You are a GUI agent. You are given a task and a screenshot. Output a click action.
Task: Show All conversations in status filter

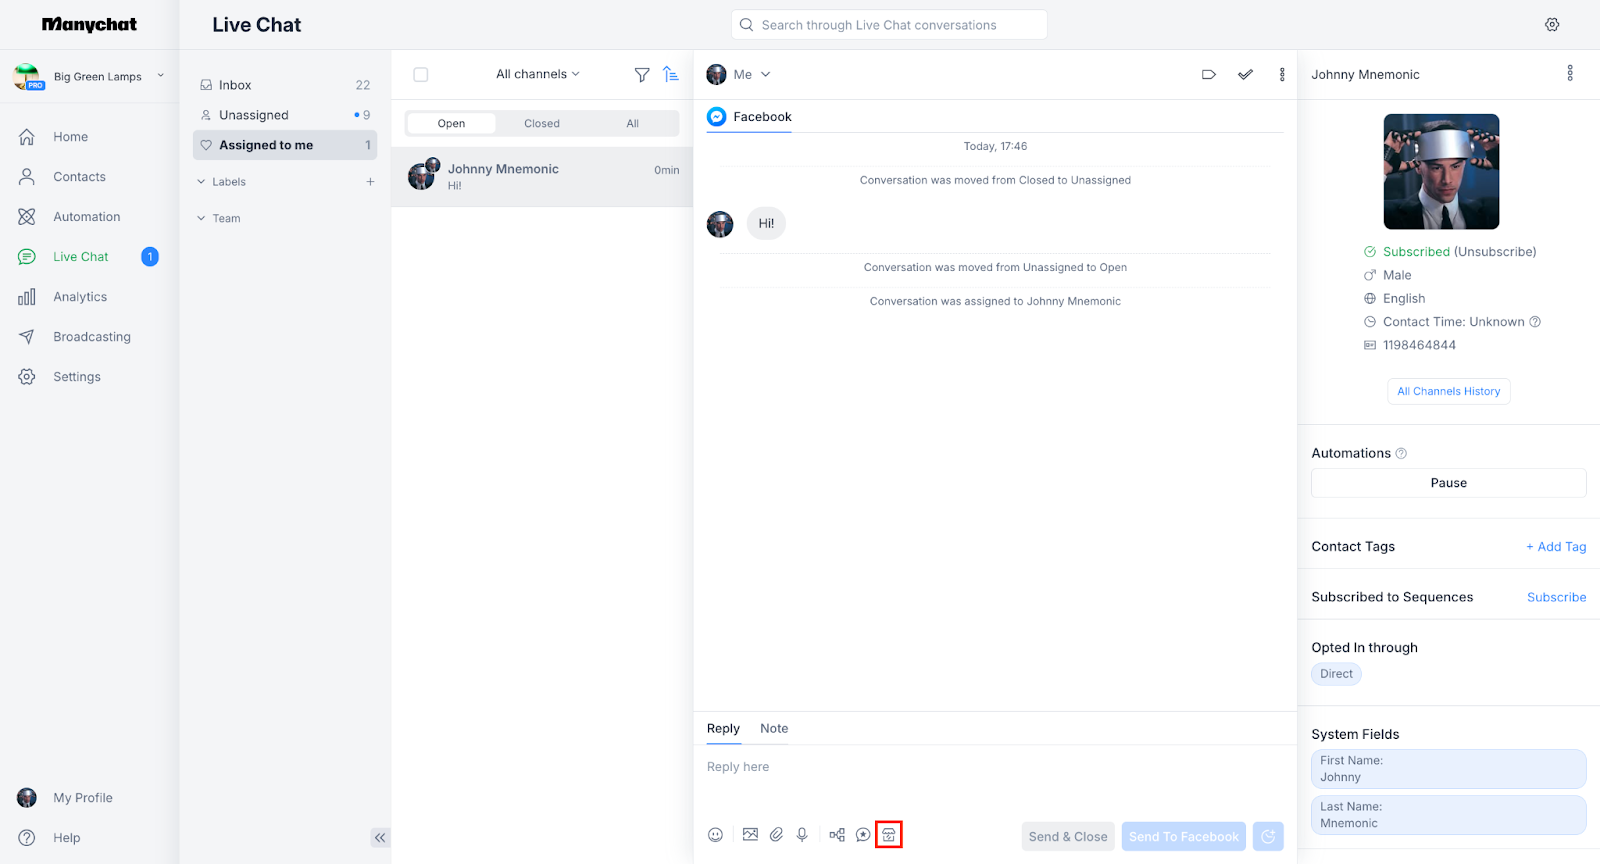[x=632, y=124]
